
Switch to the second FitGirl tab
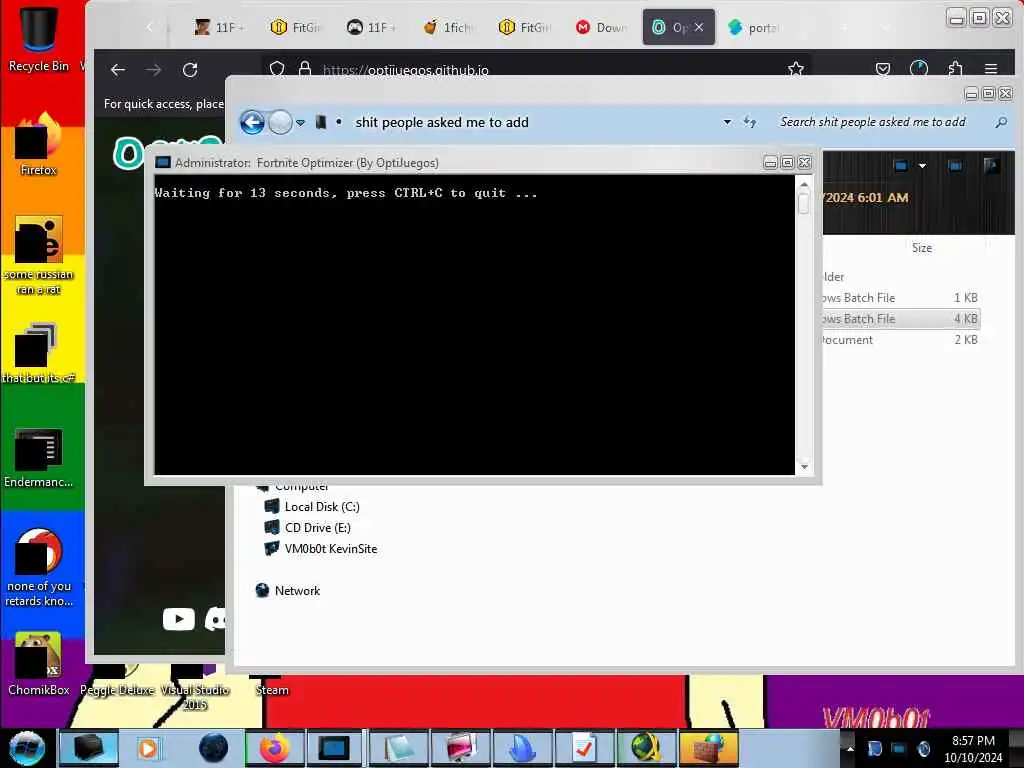(x=524, y=27)
